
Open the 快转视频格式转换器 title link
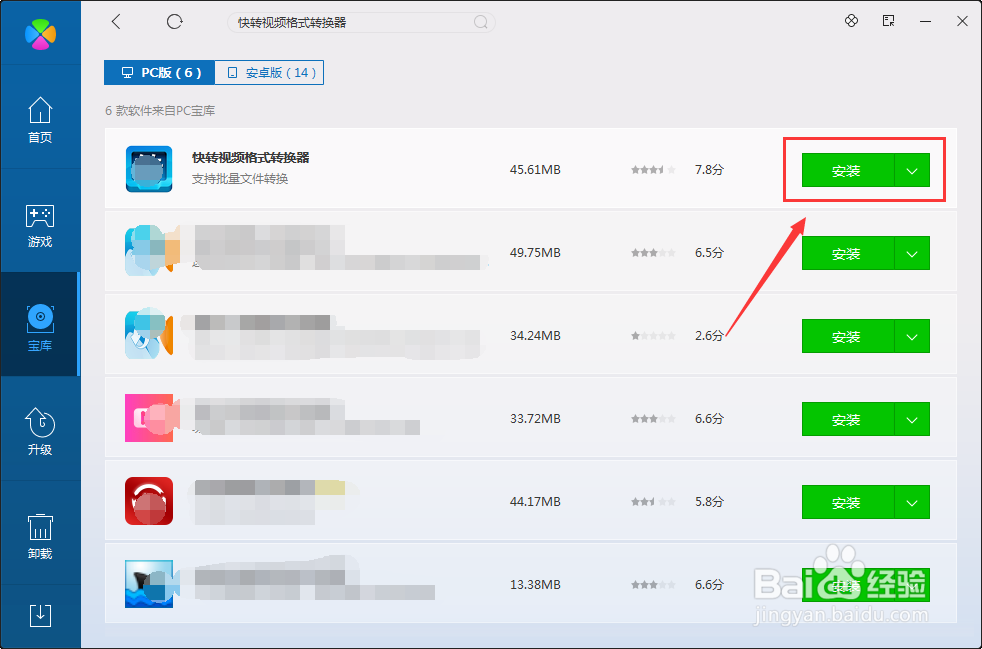(251, 158)
